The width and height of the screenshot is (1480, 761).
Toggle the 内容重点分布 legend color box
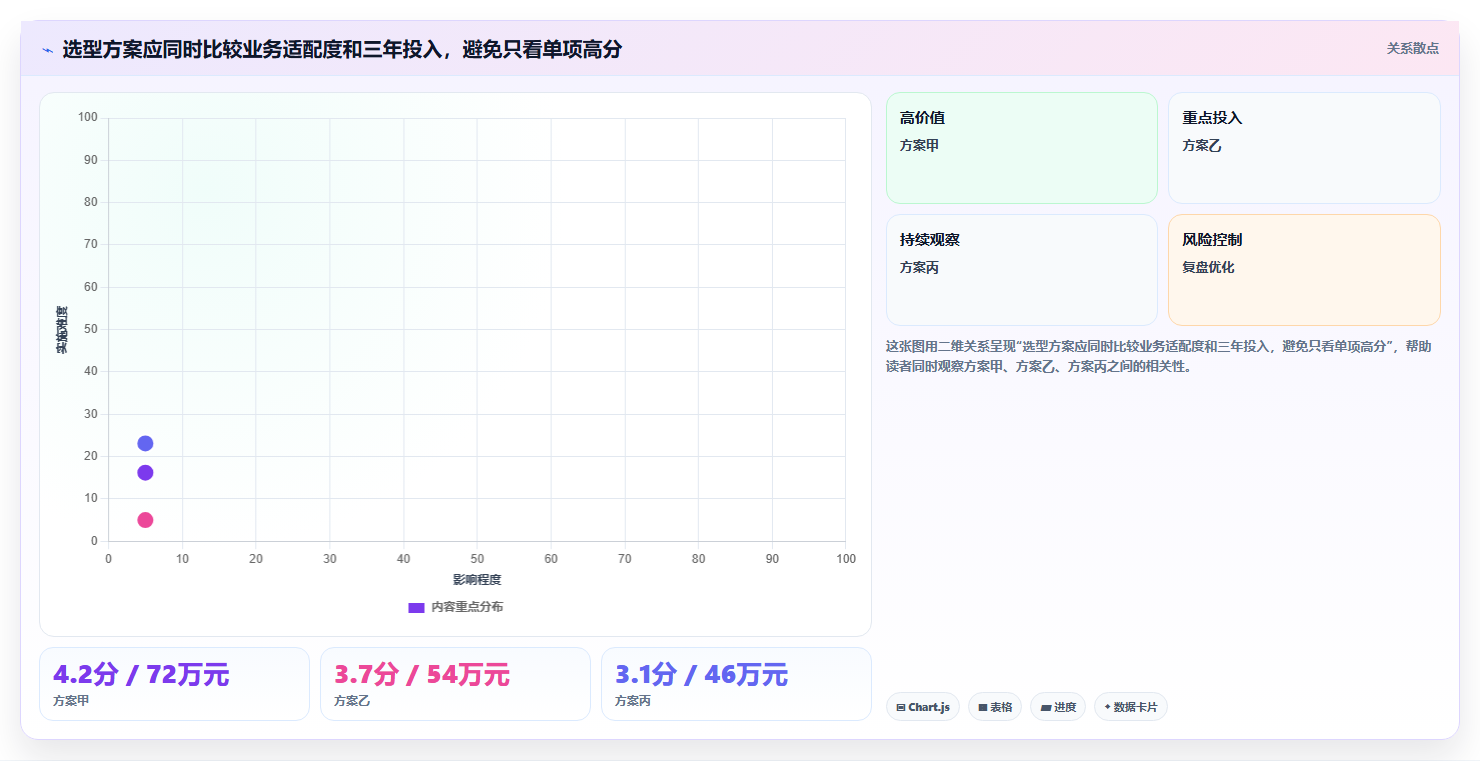(416, 608)
